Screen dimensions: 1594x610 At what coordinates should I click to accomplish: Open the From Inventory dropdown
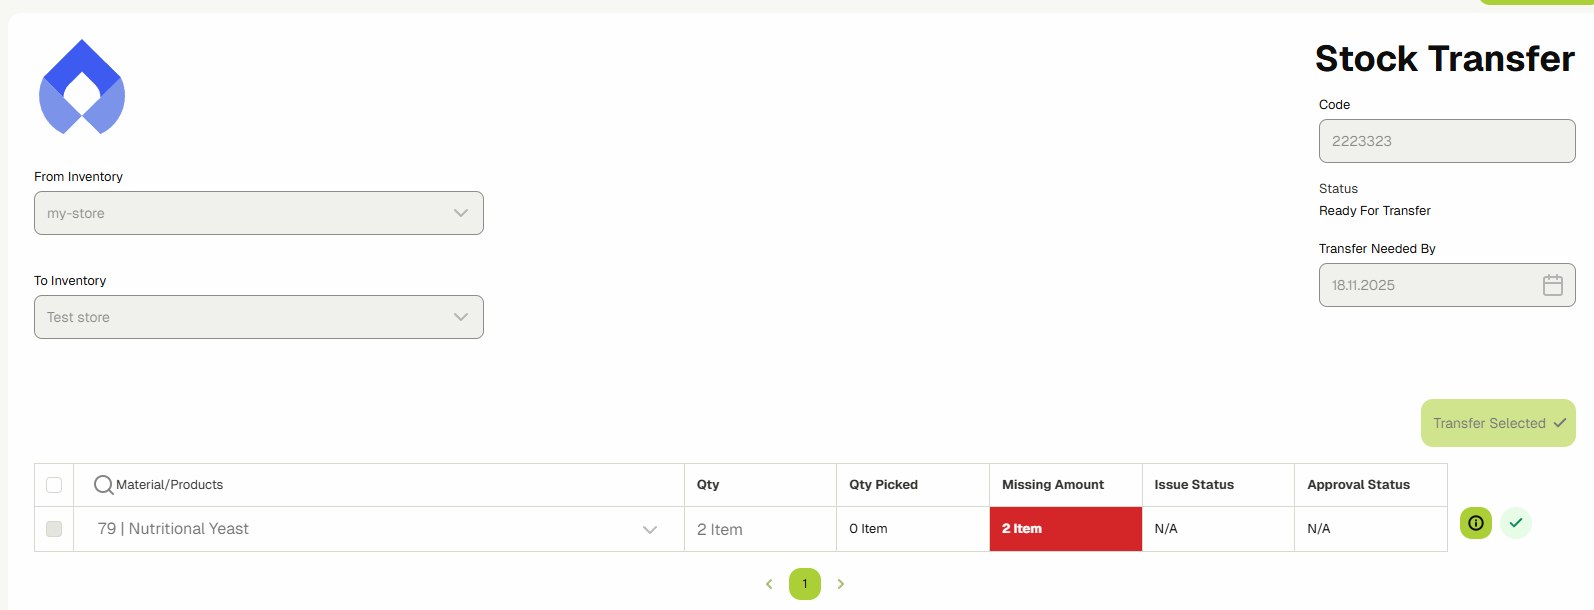(x=258, y=213)
